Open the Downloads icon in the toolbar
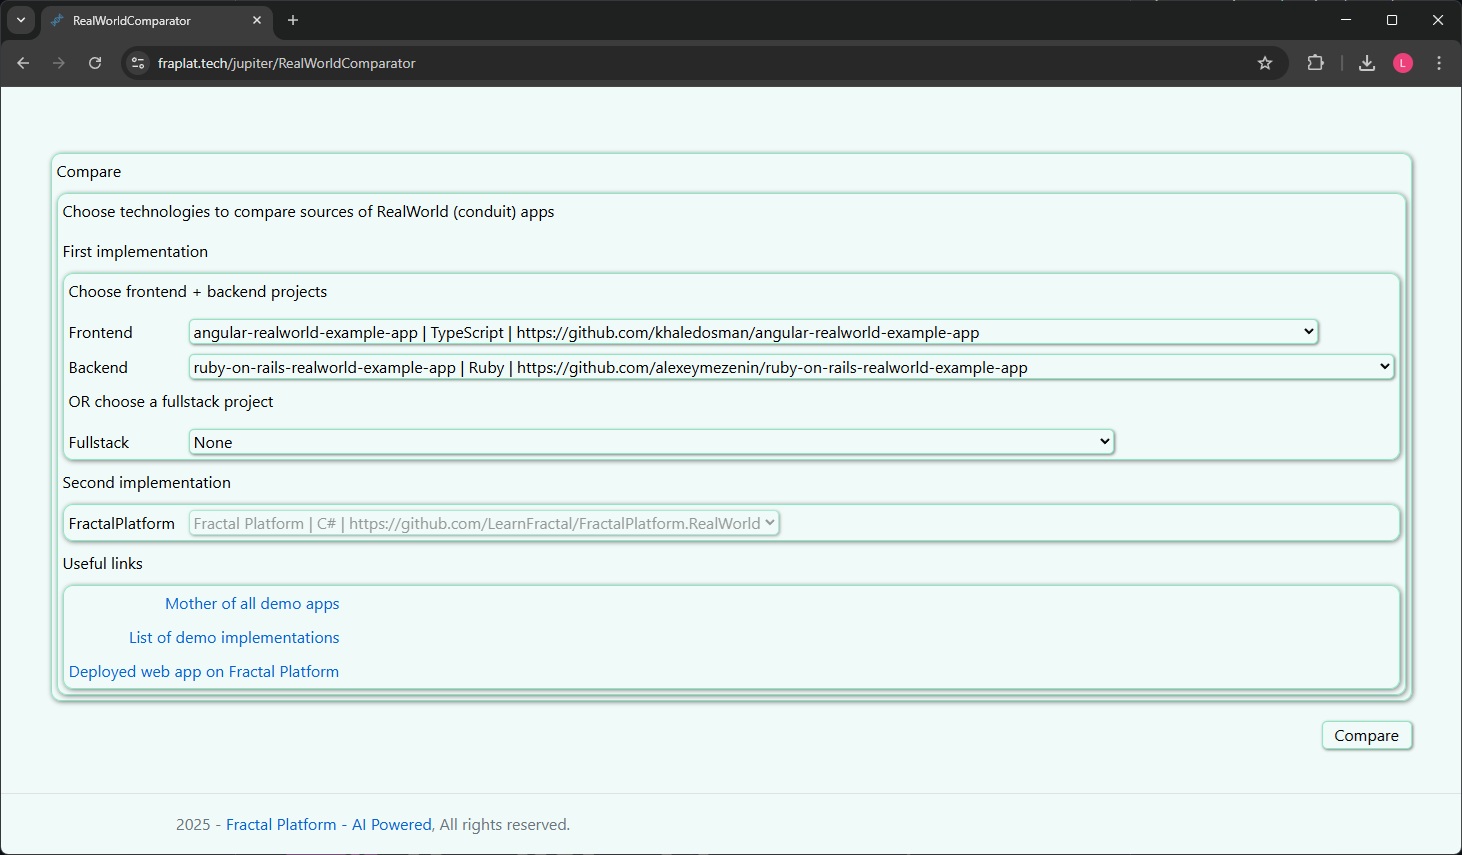The height and width of the screenshot is (855, 1462). (x=1366, y=63)
